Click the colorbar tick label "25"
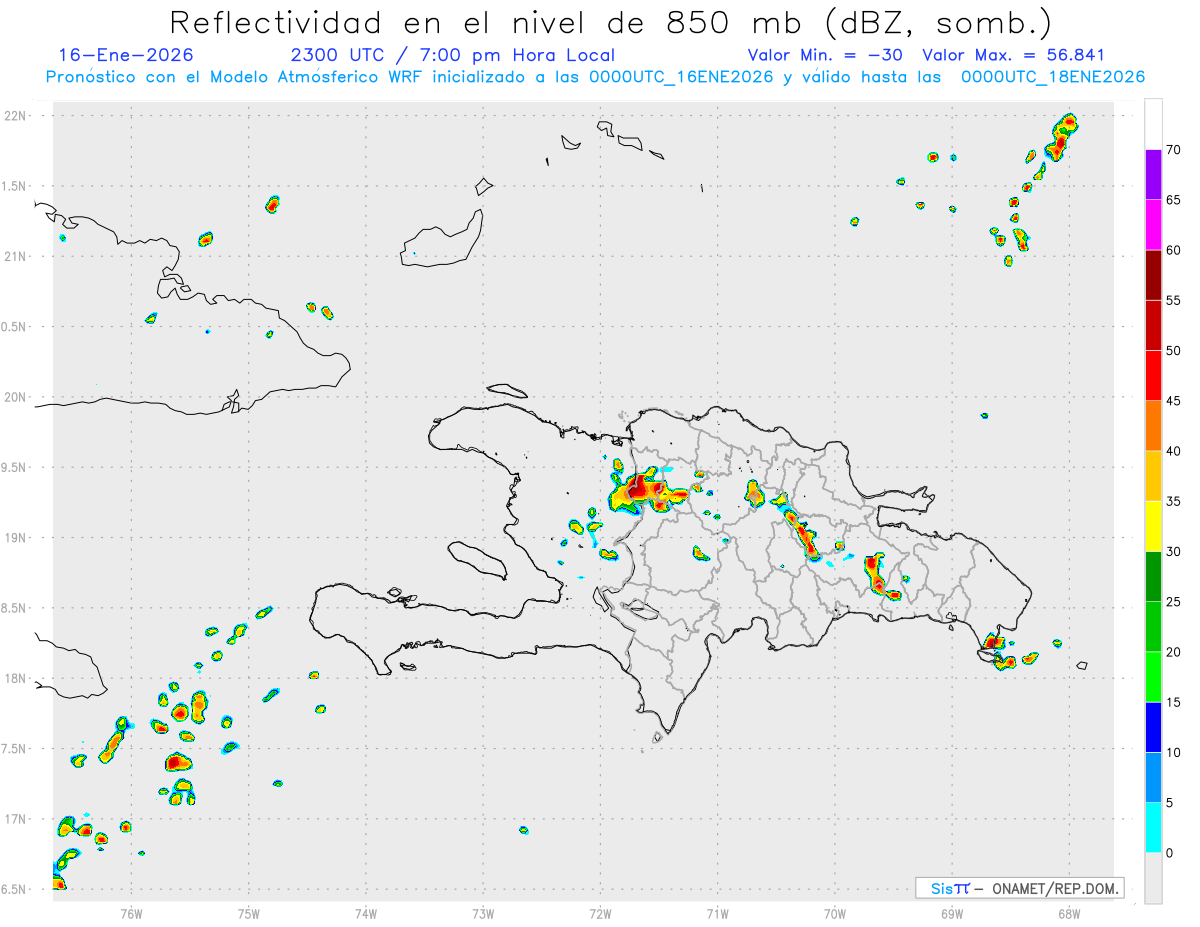1200x927 pixels. click(1173, 602)
